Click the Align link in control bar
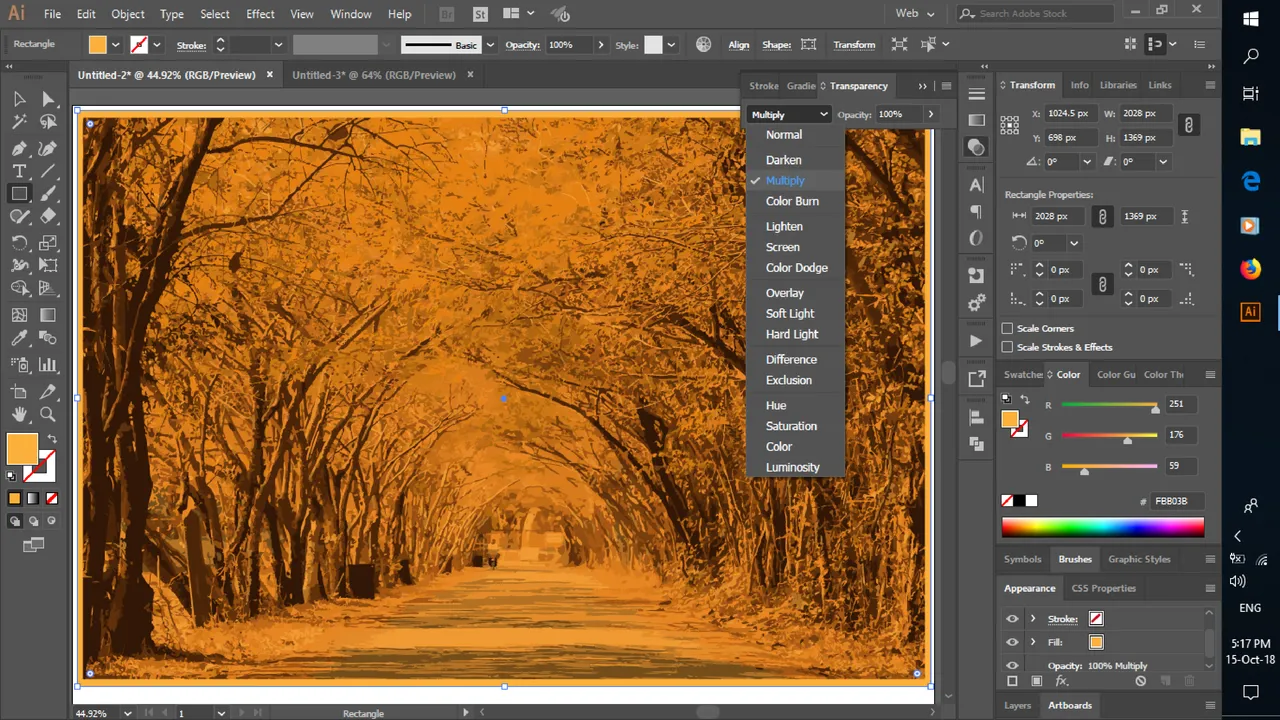The image size is (1280, 720). [739, 45]
